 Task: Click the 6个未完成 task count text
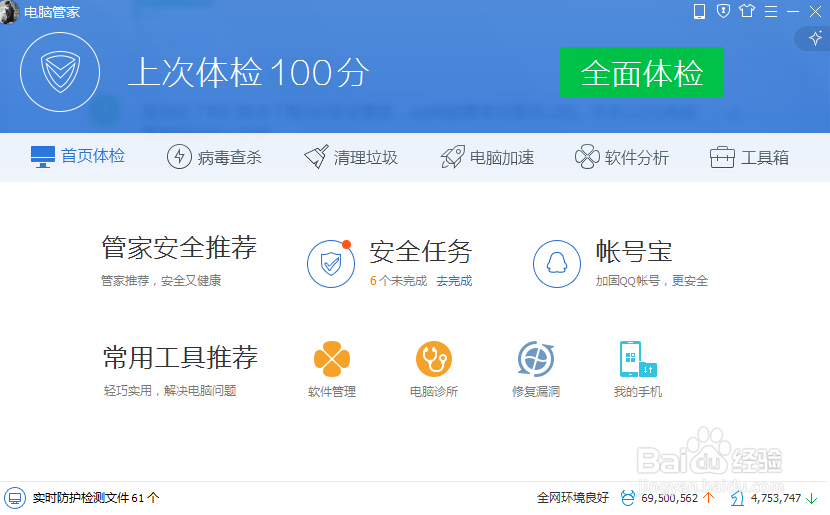pyautogui.click(x=398, y=281)
